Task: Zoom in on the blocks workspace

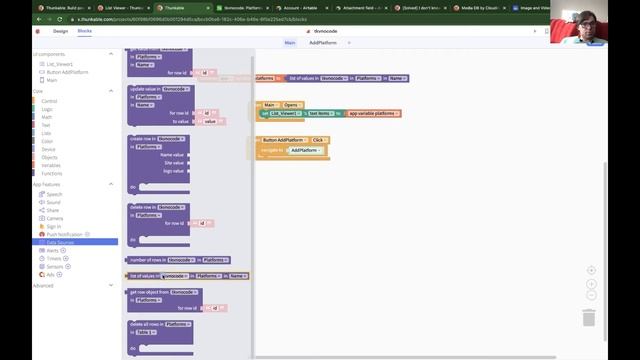Action: (x=591, y=284)
